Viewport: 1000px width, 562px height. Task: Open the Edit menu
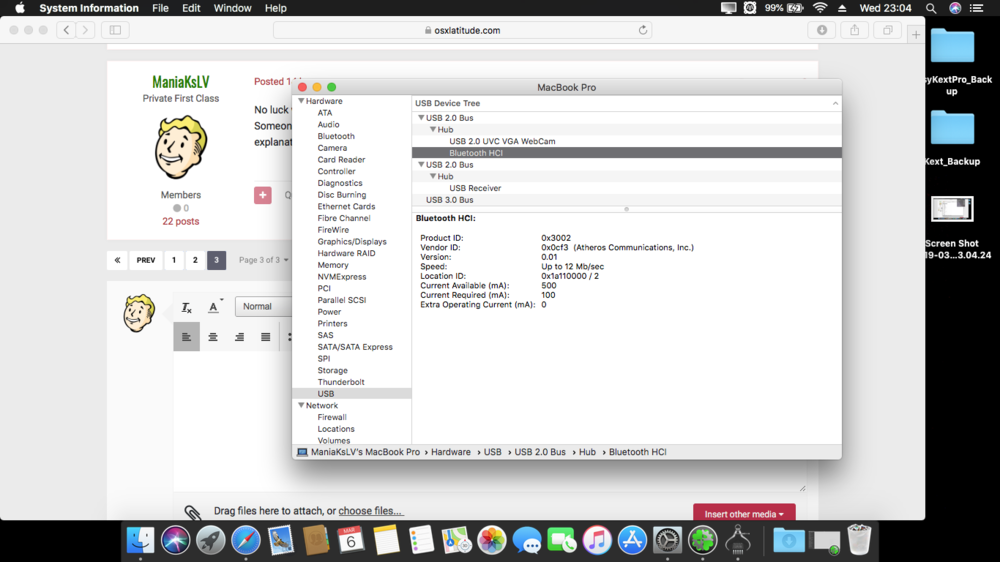coord(191,8)
